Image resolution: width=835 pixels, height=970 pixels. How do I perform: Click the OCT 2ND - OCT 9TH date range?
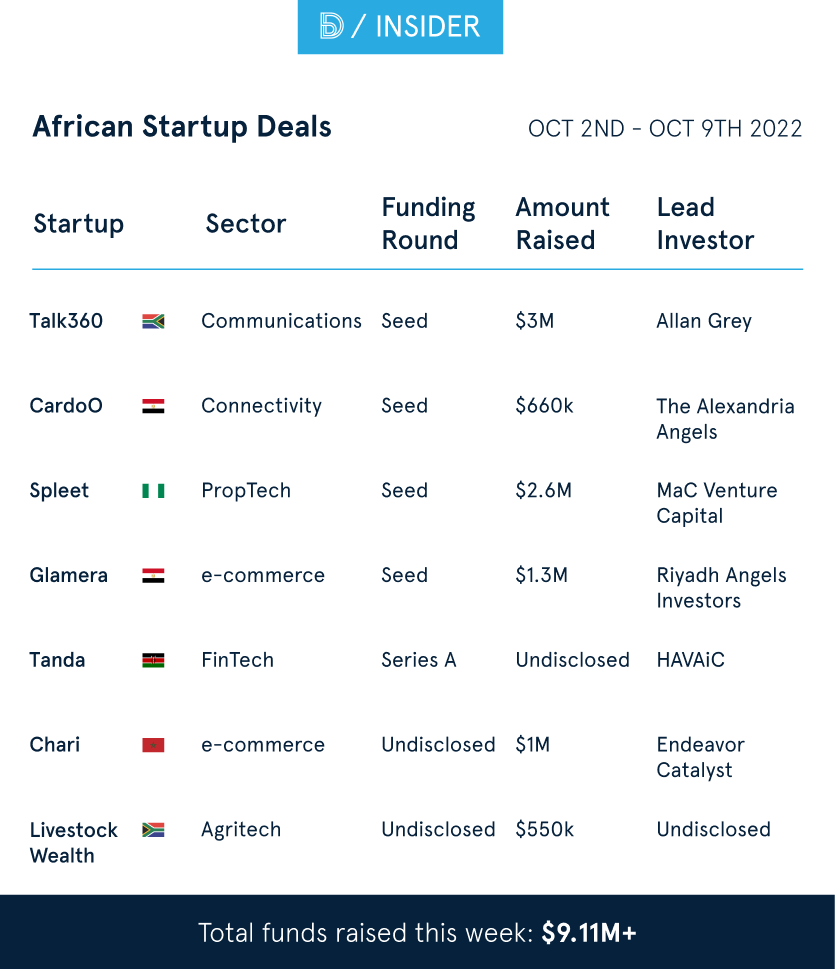[x=665, y=129]
